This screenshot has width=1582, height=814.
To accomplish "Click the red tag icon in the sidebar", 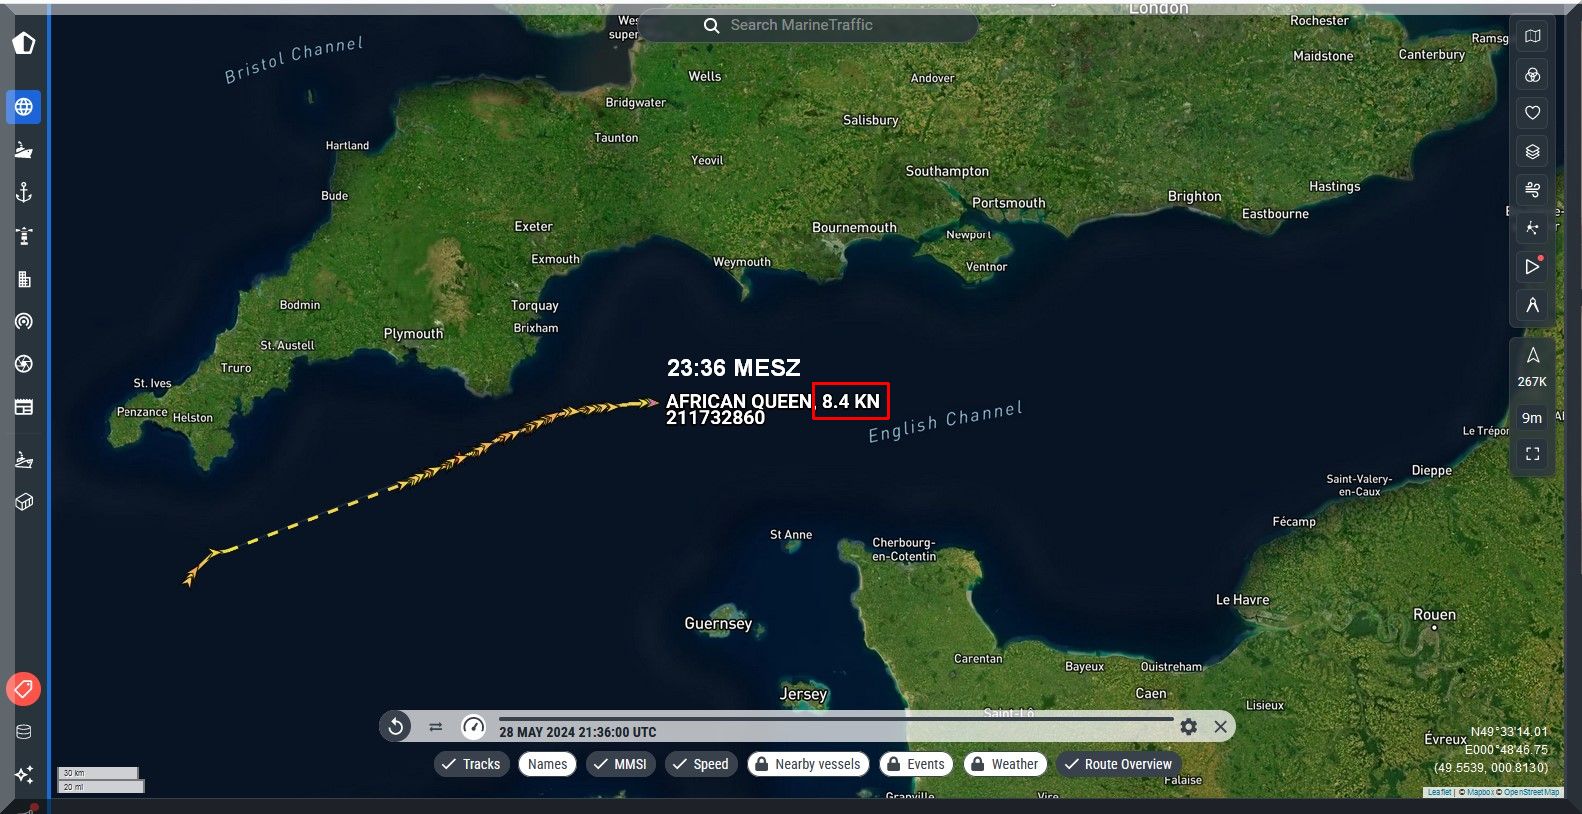I will (x=23, y=689).
